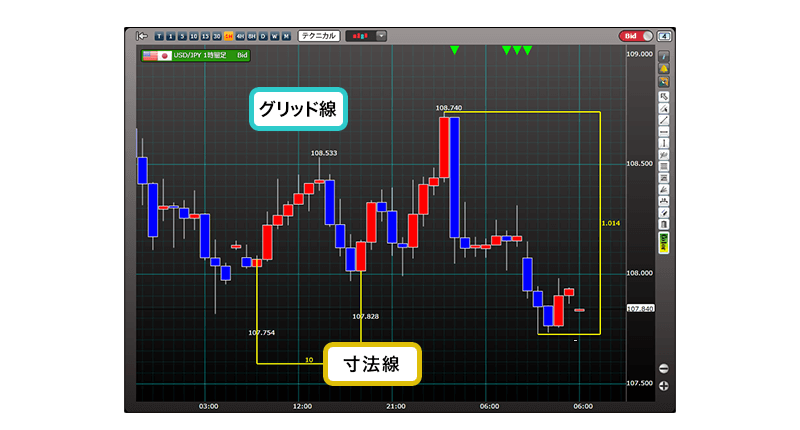Open the green-yellow color picker button

pos(664,242)
